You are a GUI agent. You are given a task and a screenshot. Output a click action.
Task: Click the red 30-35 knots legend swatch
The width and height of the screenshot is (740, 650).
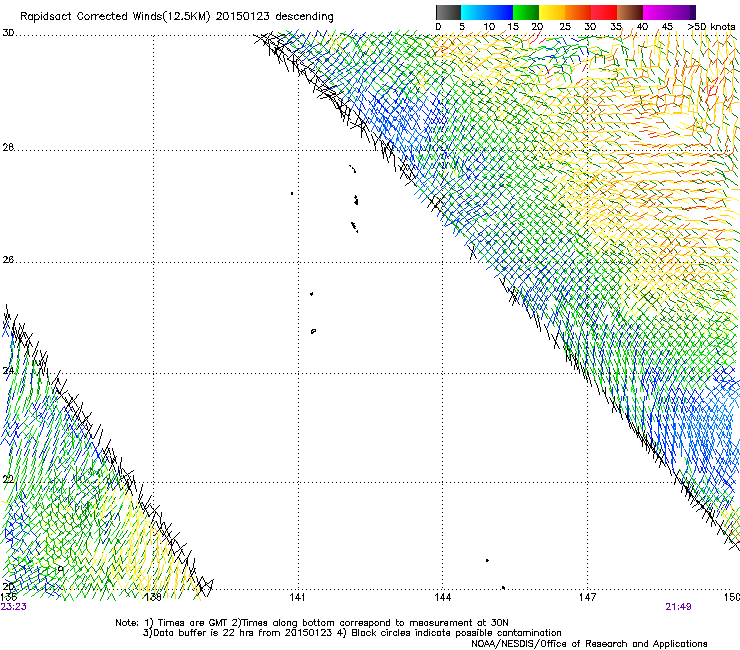[x=604, y=12]
